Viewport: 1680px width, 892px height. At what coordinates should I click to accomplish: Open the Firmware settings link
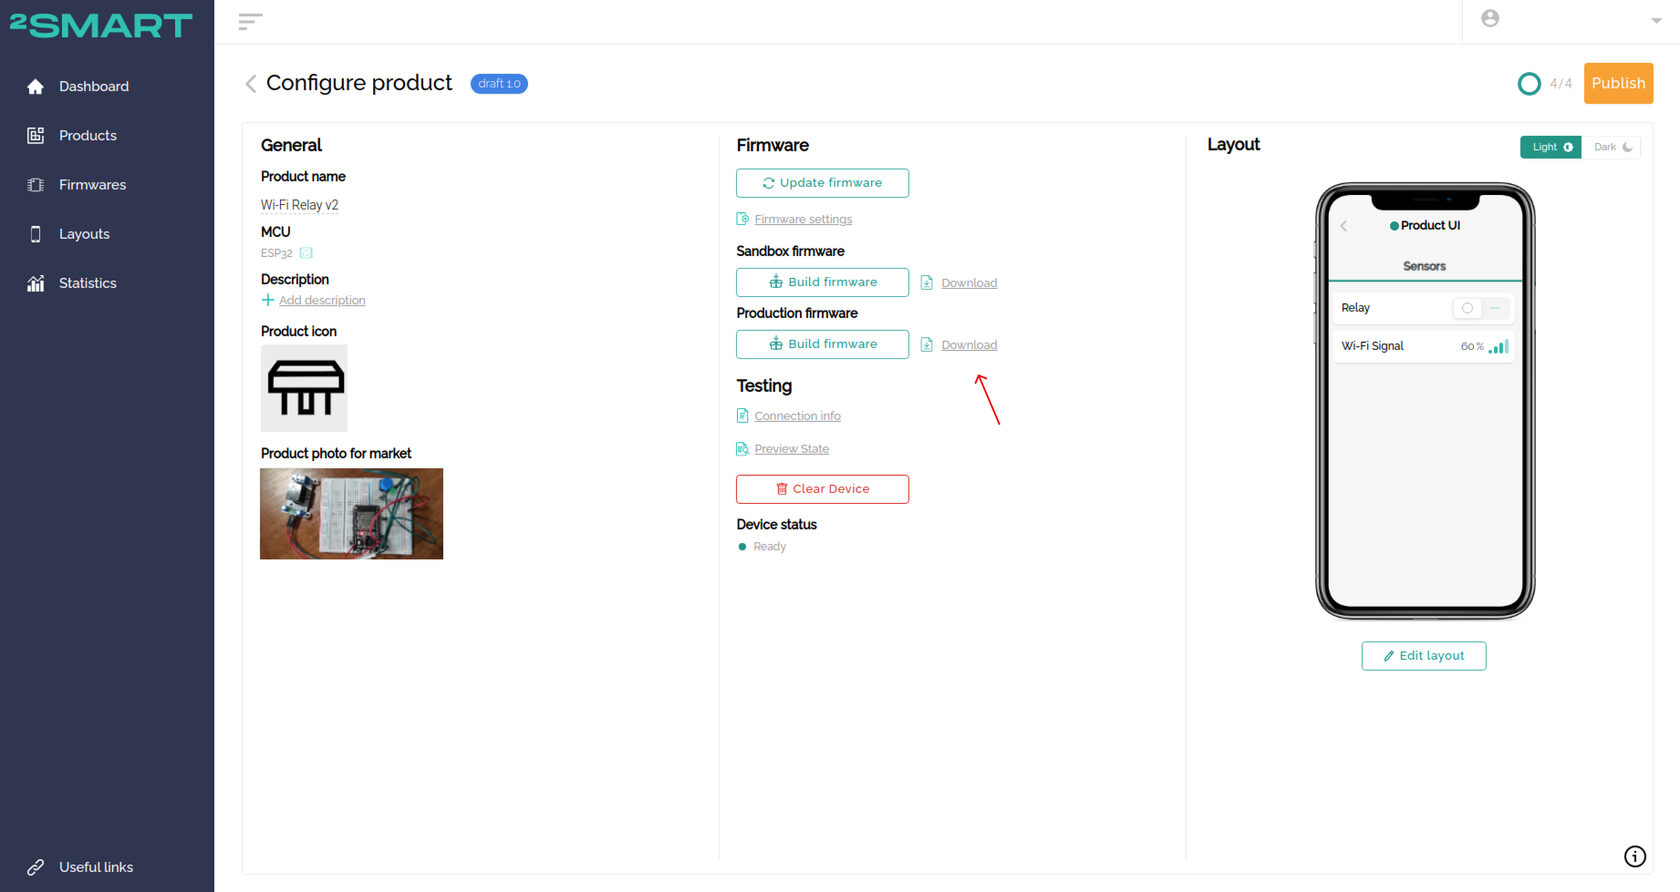pyautogui.click(x=803, y=219)
